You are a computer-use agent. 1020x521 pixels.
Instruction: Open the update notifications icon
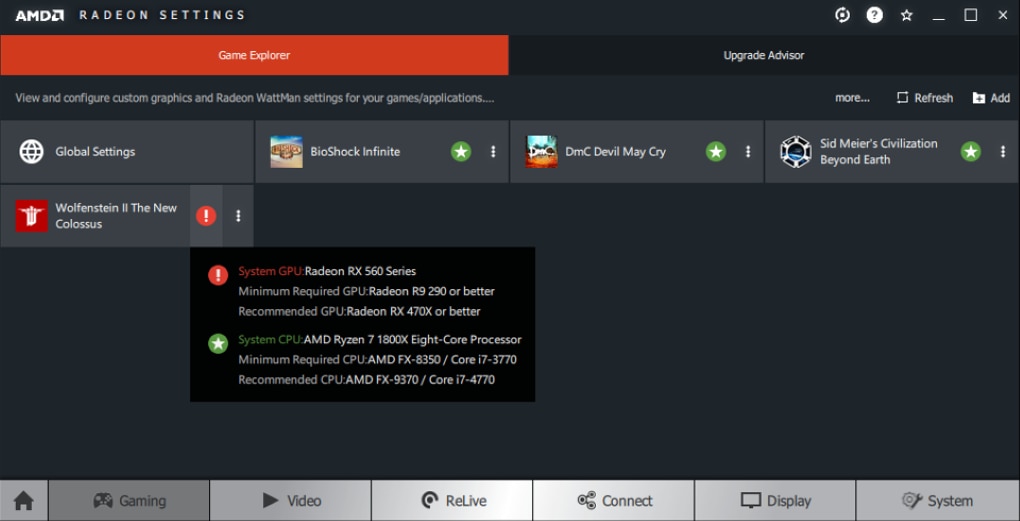(842, 15)
